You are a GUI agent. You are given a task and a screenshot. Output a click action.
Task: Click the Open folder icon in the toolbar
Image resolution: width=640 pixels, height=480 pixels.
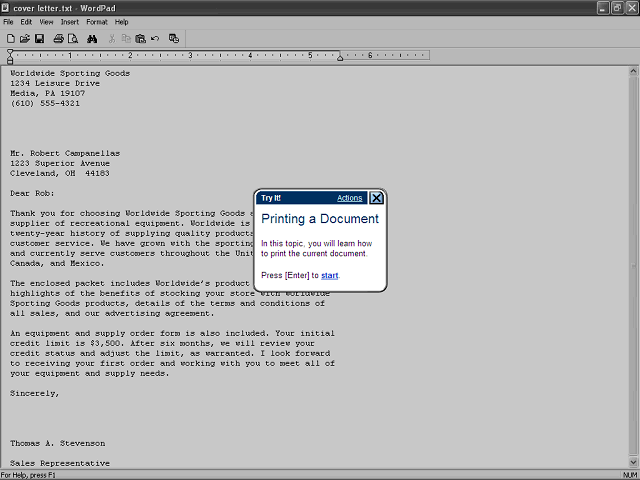tap(25, 39)
